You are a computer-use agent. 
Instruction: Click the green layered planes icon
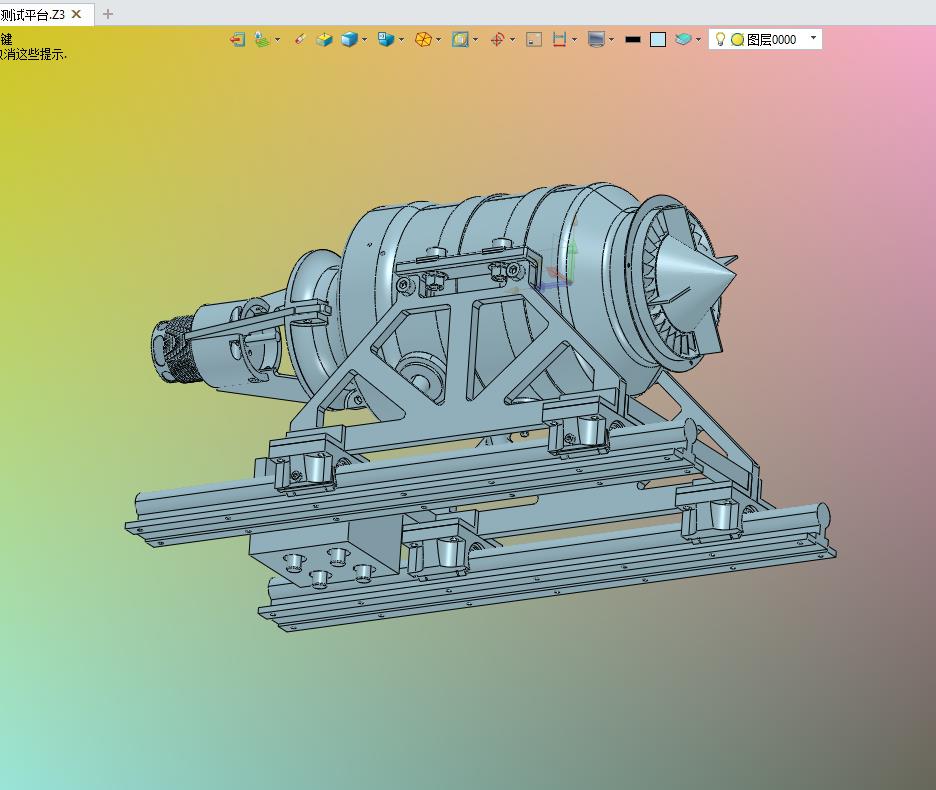tap(262, 40)
